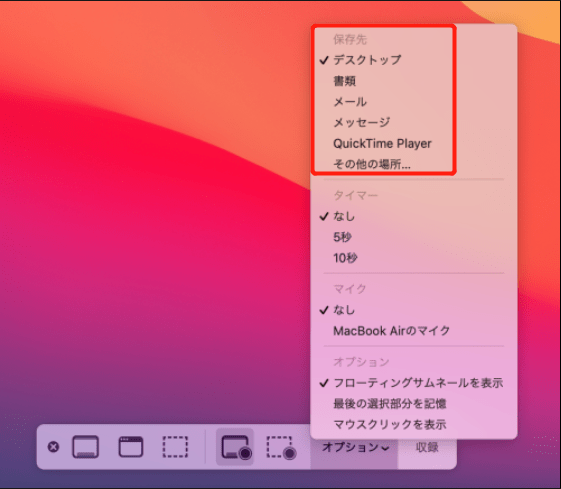Click the 収録 button
This screenshot has width=561, height=489.
(x=427, y=447)
